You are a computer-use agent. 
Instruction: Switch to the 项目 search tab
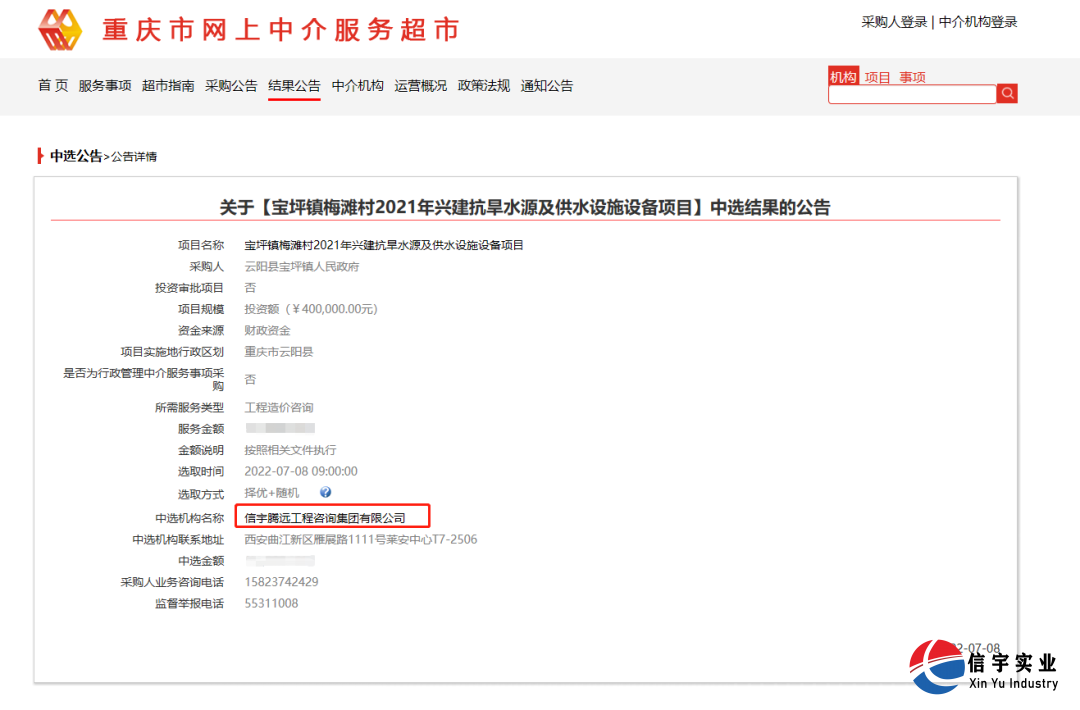point(875,75)
